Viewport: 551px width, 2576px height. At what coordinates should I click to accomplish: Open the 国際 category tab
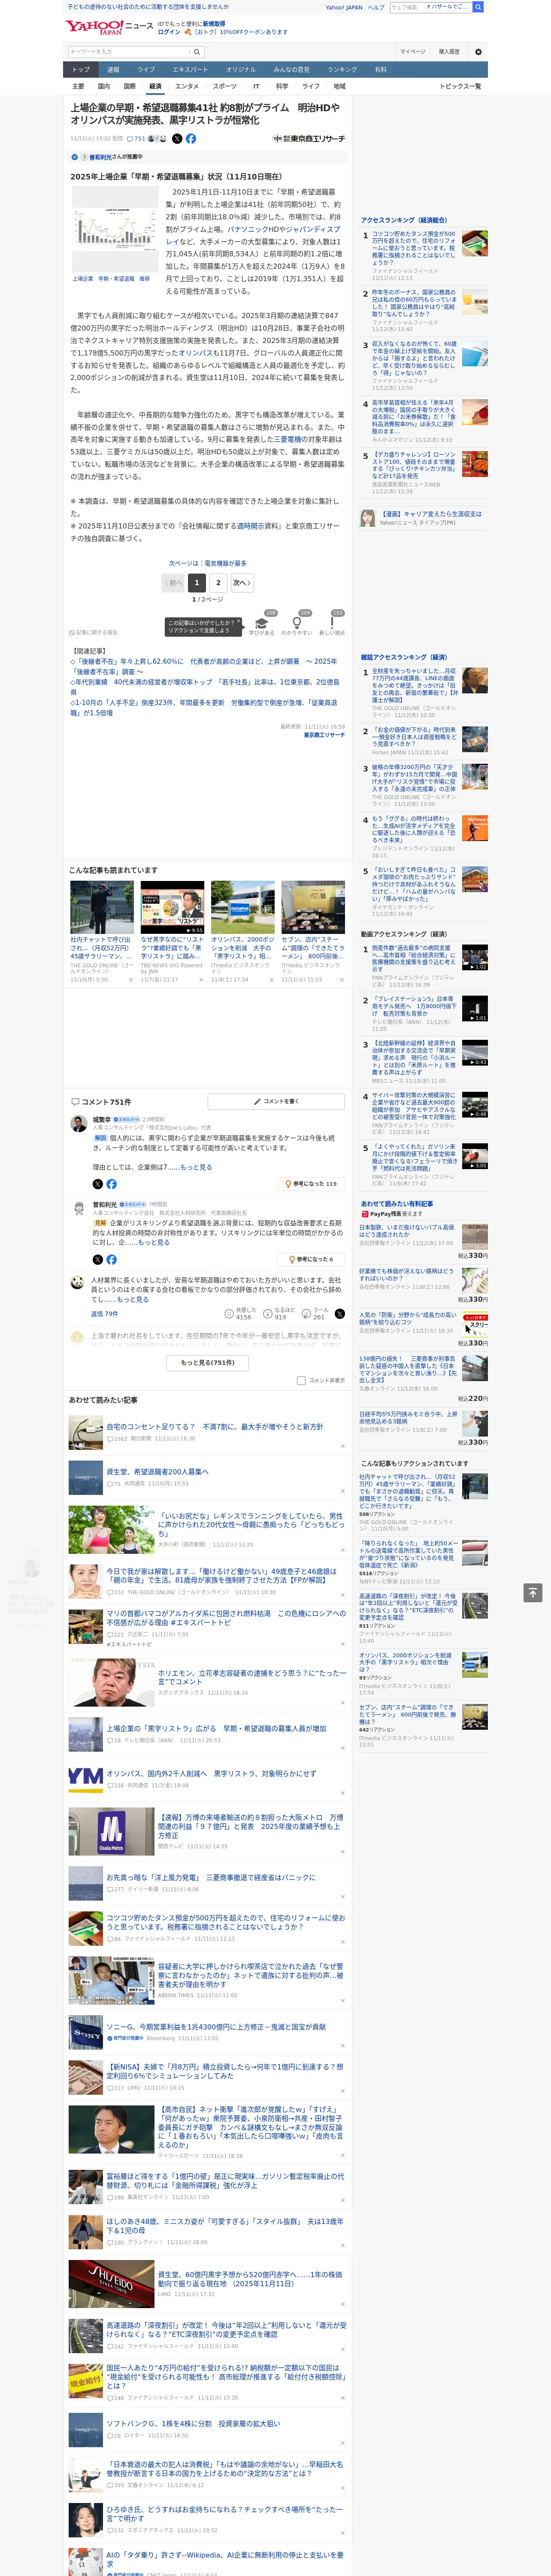pyautogui.click(x=129, y=86)
